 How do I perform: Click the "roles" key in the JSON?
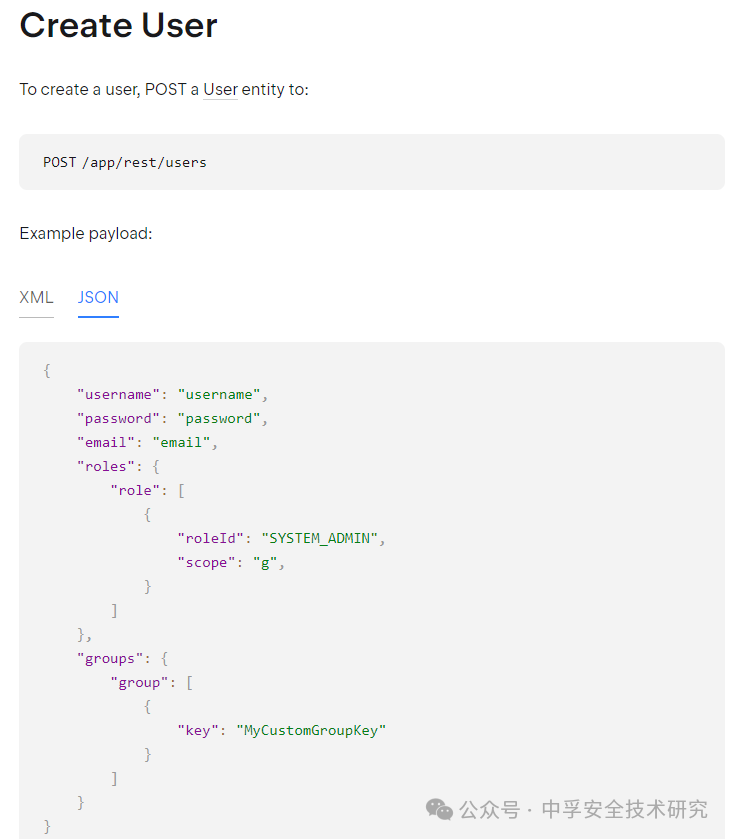pos(106,467)
